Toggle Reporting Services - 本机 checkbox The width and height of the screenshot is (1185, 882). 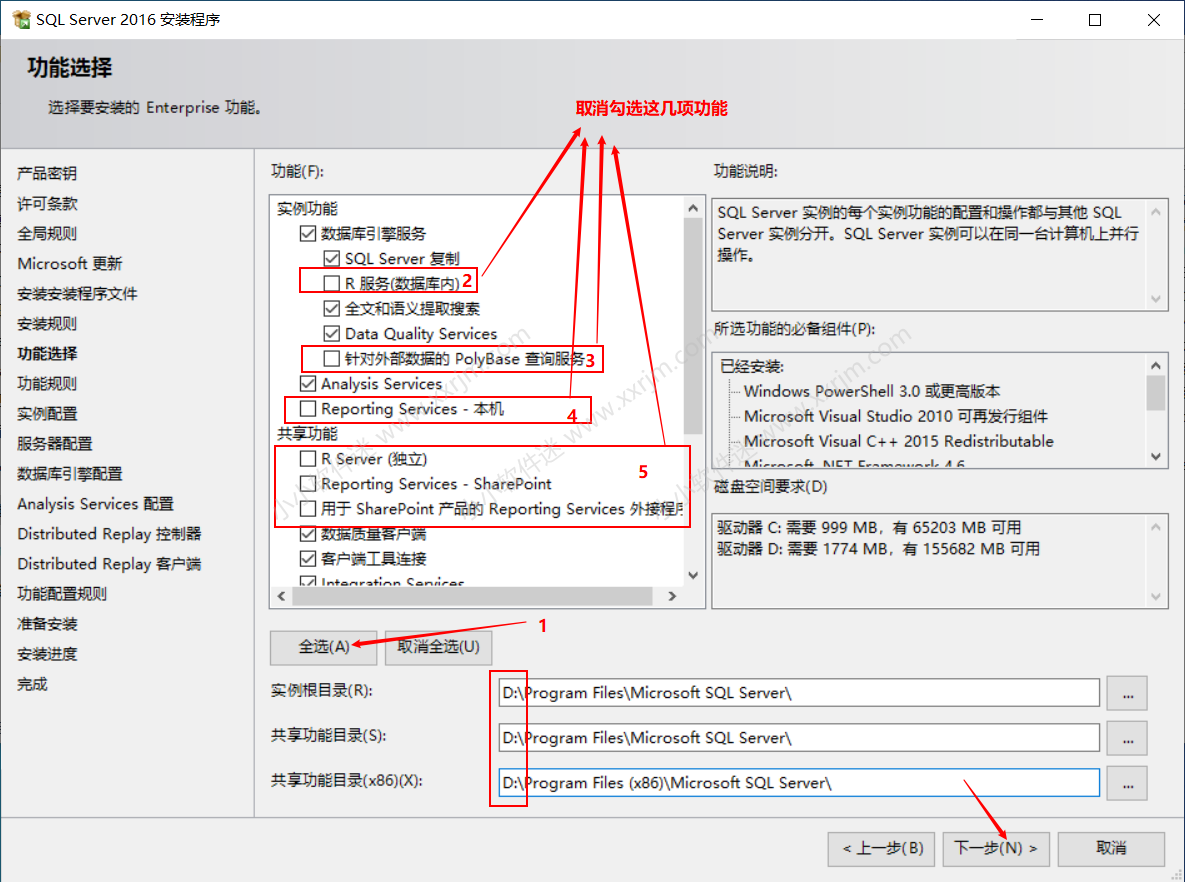point(308,408)
